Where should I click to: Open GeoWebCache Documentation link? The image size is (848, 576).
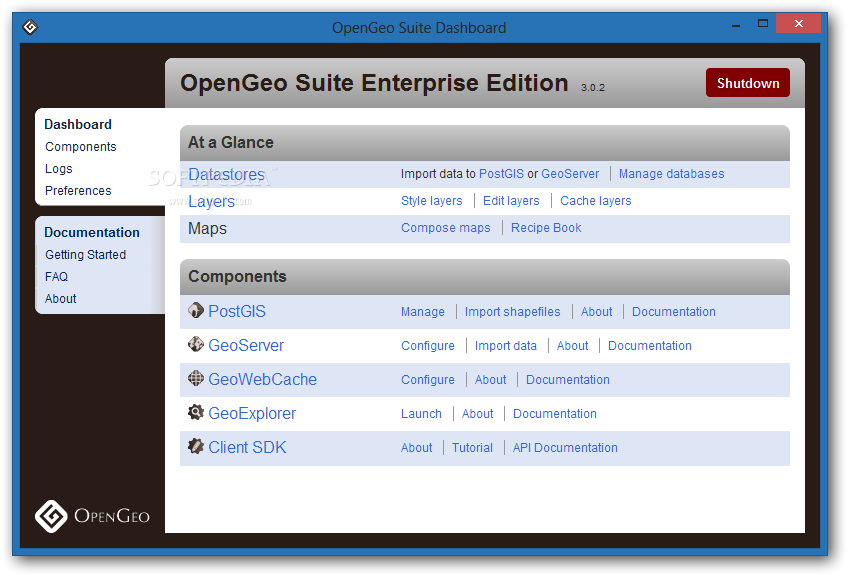(x=568, y=380)
